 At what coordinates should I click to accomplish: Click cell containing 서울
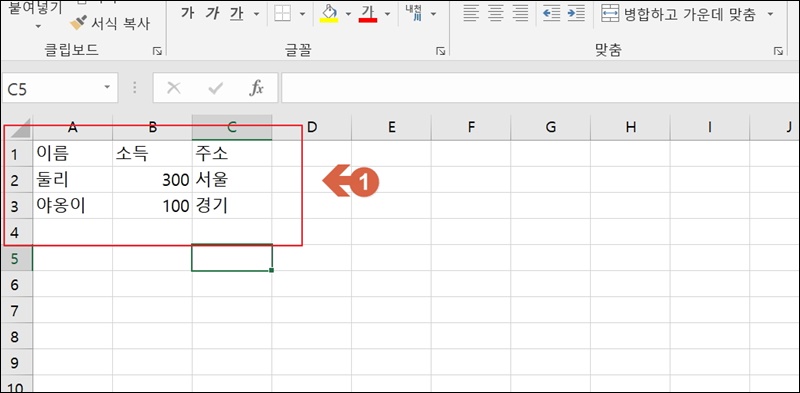click(x=232, y=180)
